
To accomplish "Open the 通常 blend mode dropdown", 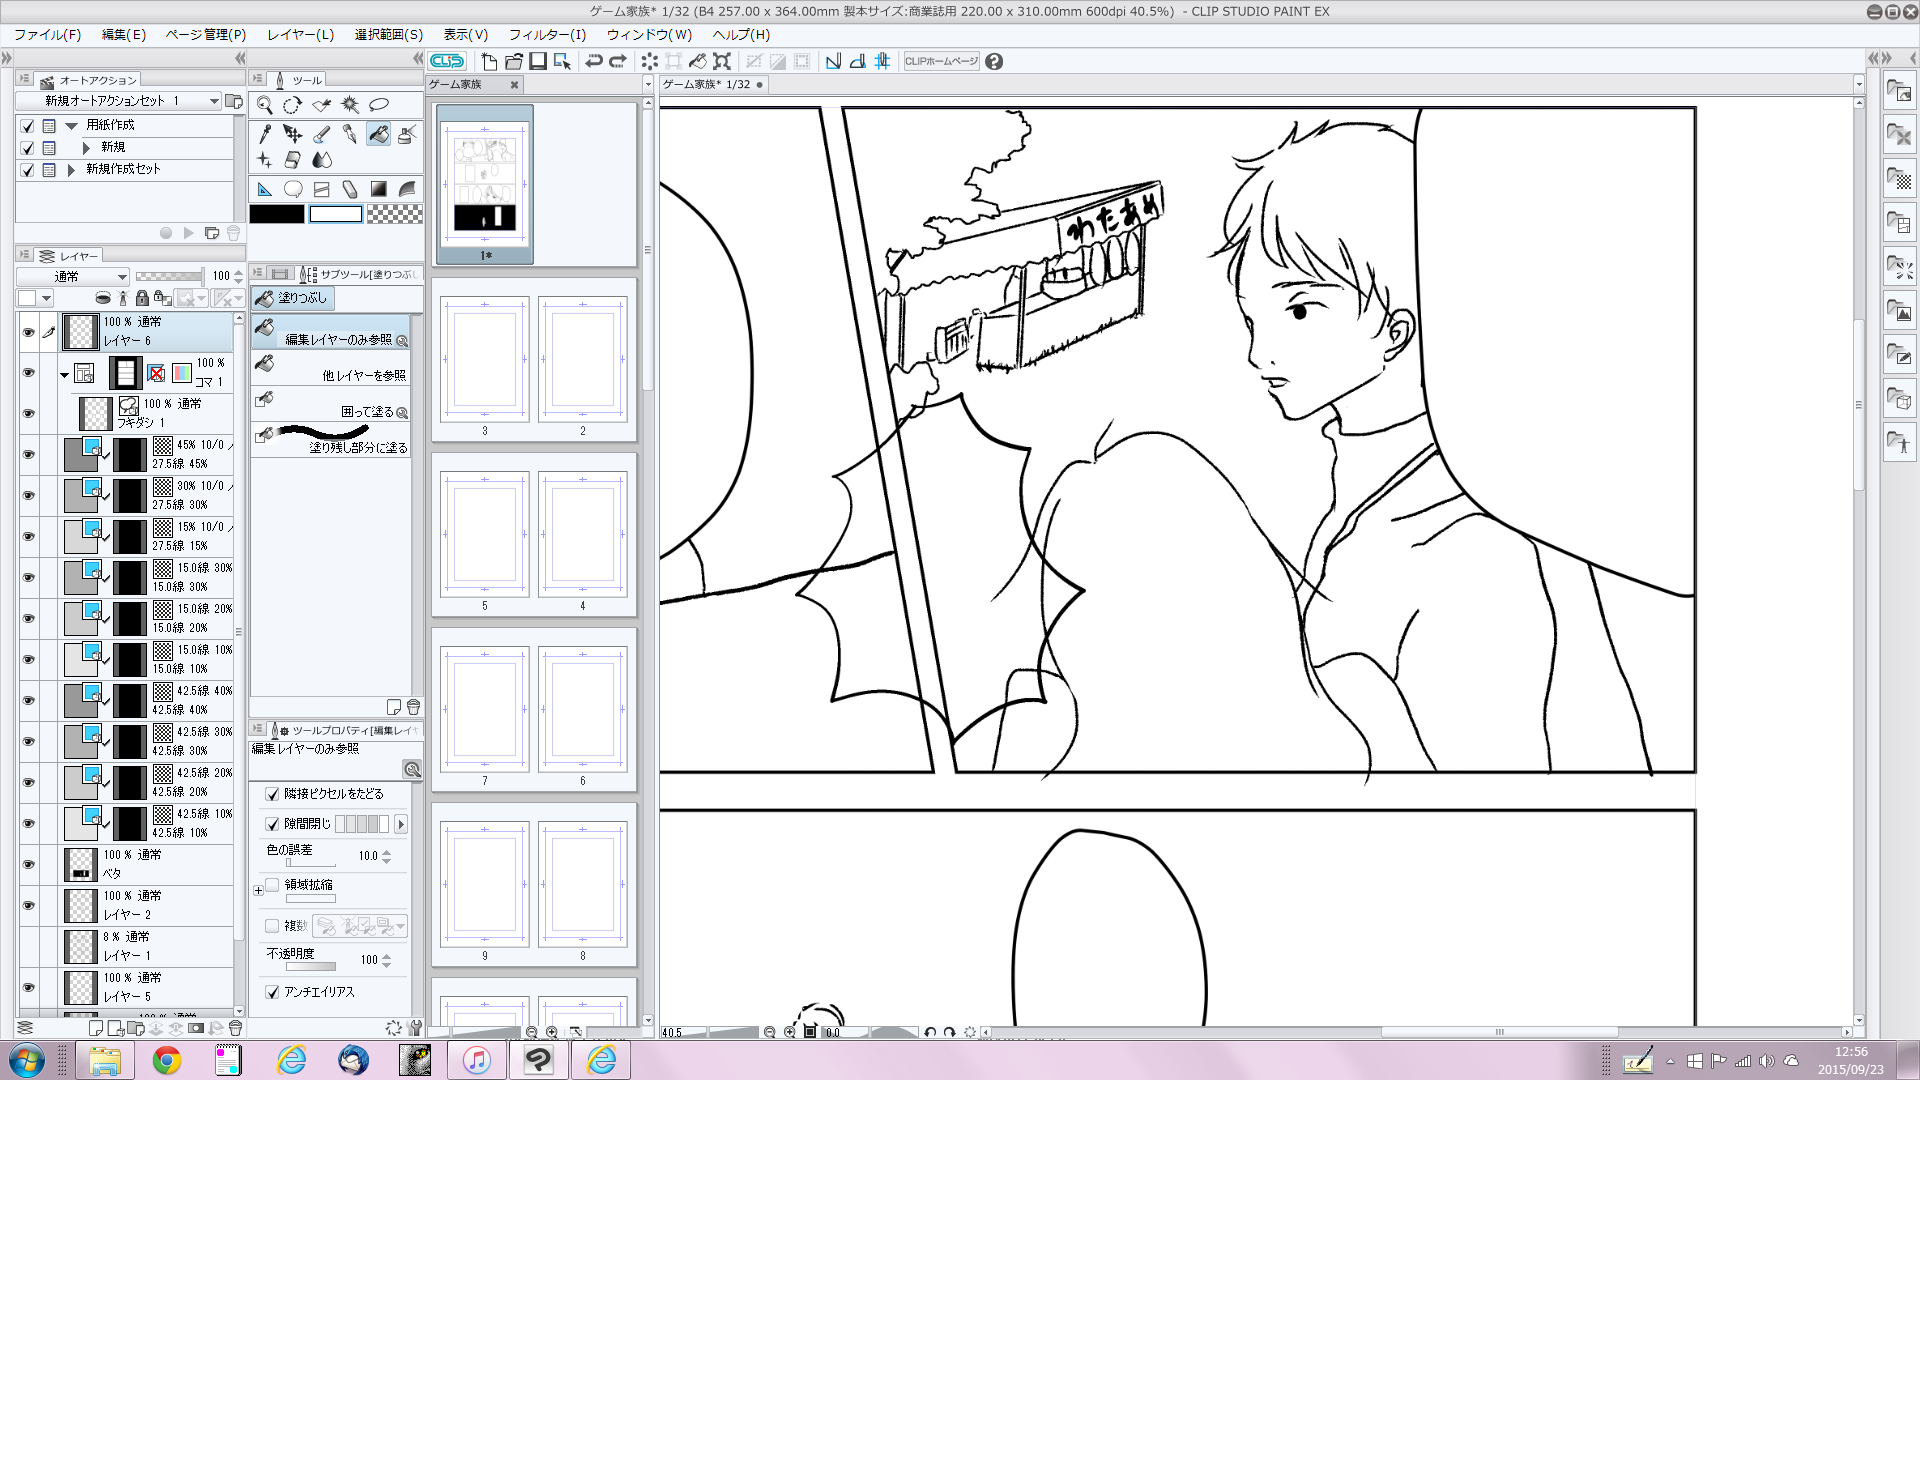I will [73, 276].
